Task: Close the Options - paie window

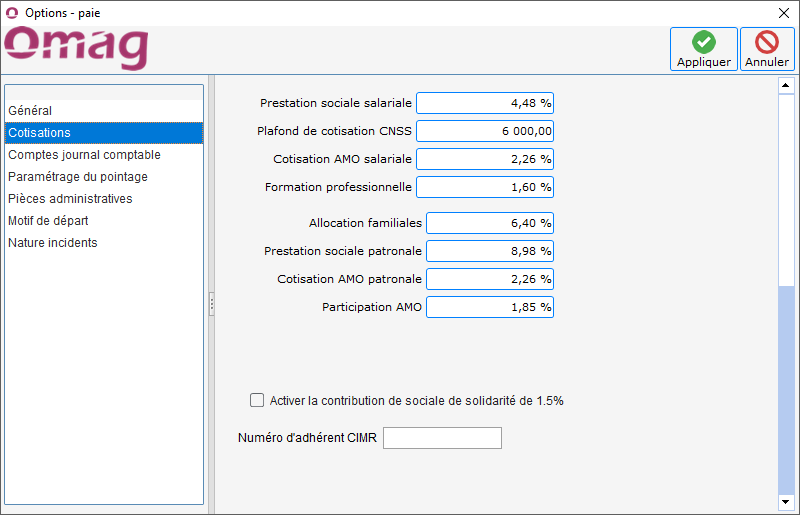Action: coord(784,12)
